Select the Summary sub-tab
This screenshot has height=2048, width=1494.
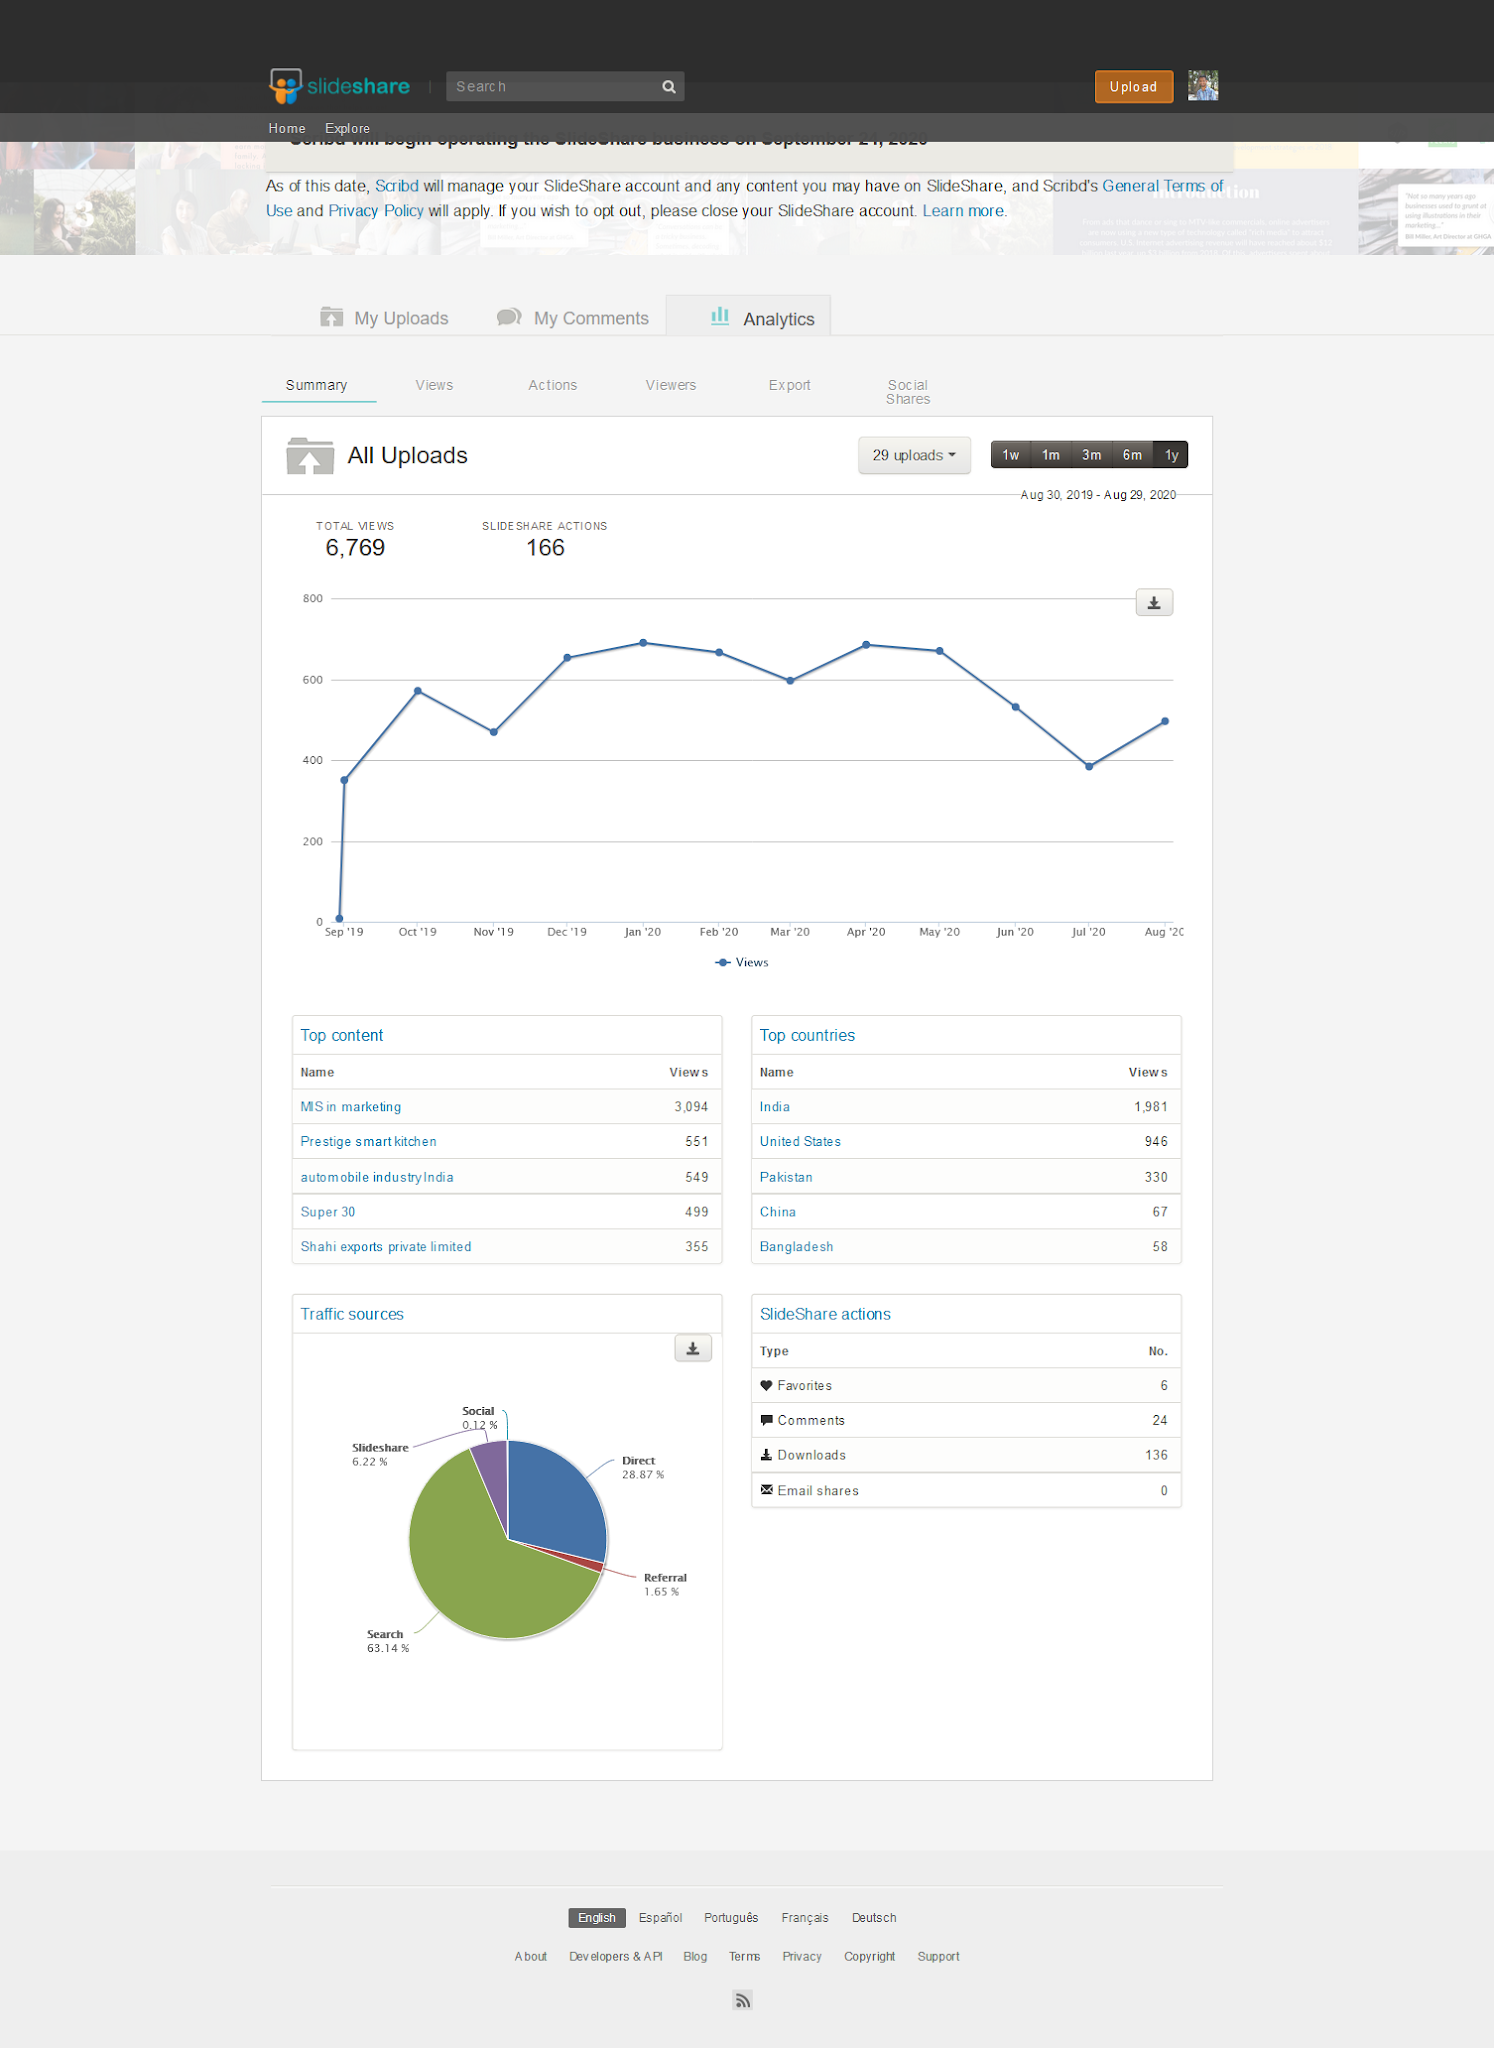point(317,385)
